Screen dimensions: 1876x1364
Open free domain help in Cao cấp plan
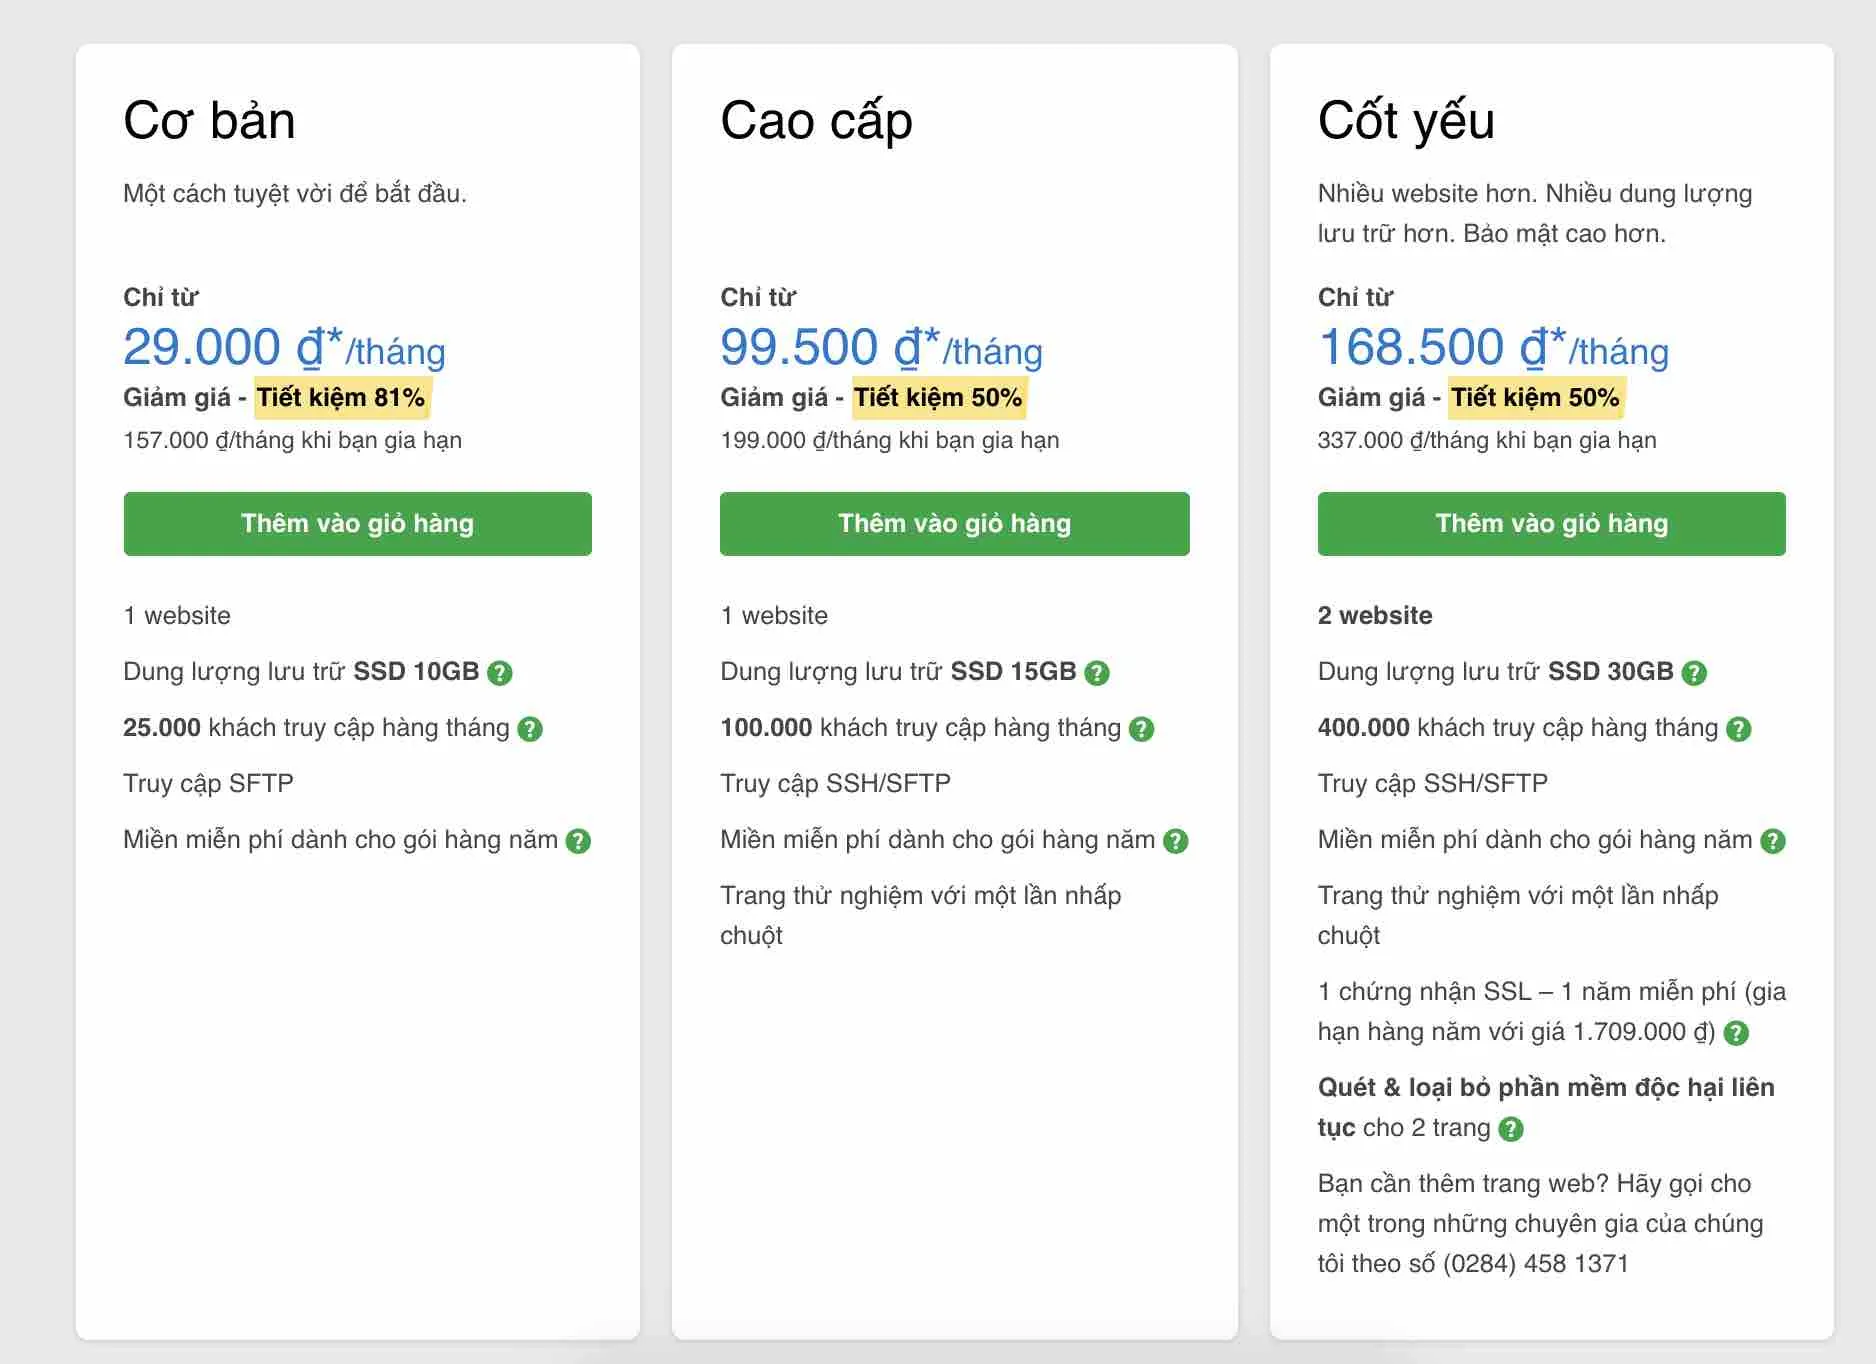pos(1176,841)
